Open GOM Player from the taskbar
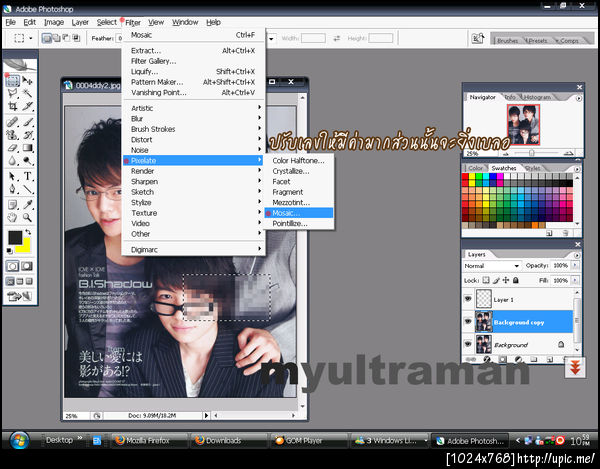Image resolution: width=600 pixels, height=469 pixels. tap(309, 440)
